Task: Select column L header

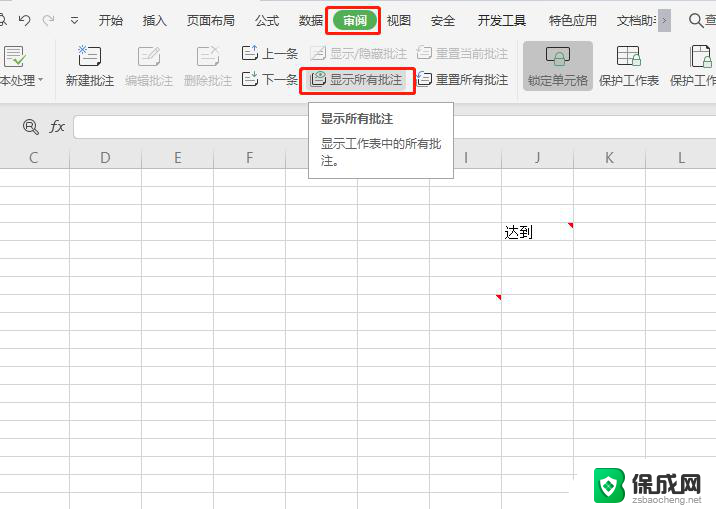Action: 681,157
